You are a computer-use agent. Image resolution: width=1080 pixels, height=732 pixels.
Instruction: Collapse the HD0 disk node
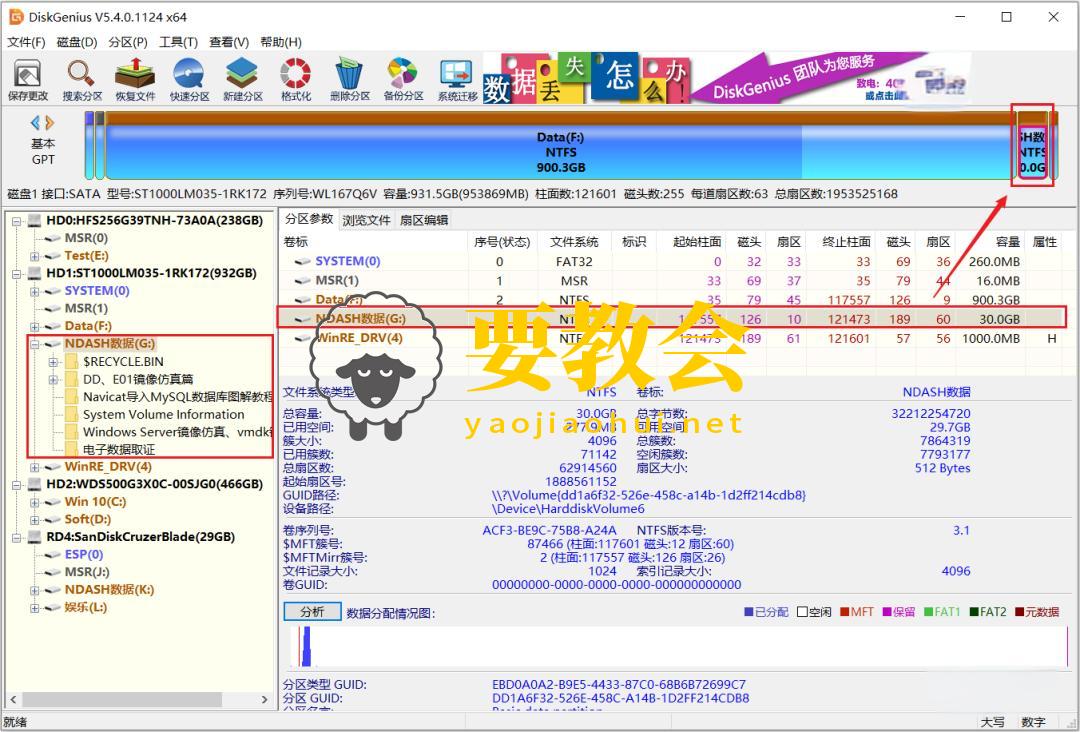[x=16, y=221]
